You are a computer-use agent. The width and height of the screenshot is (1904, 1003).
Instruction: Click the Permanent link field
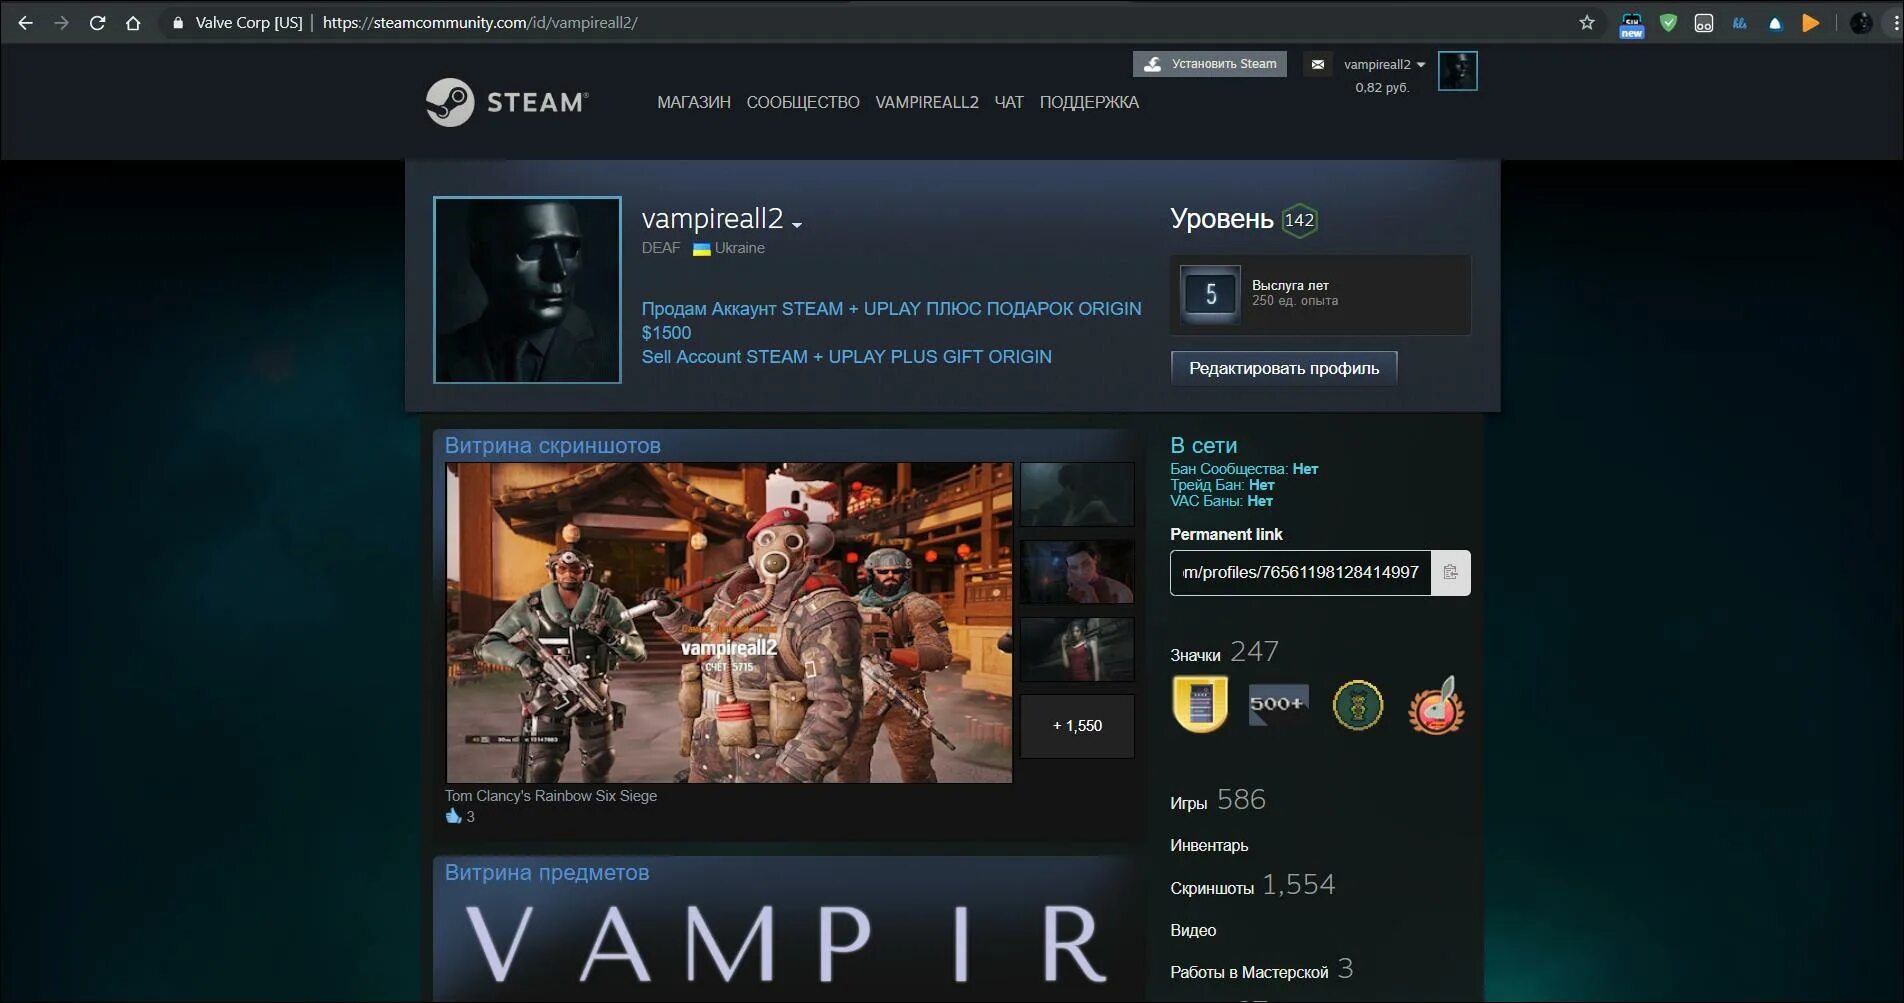(x=1300, y=573)
